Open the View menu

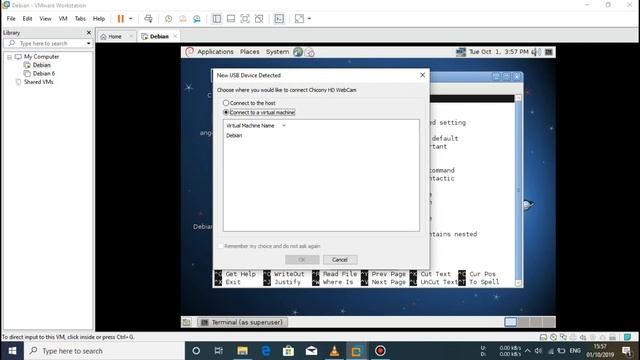[45, 19]
